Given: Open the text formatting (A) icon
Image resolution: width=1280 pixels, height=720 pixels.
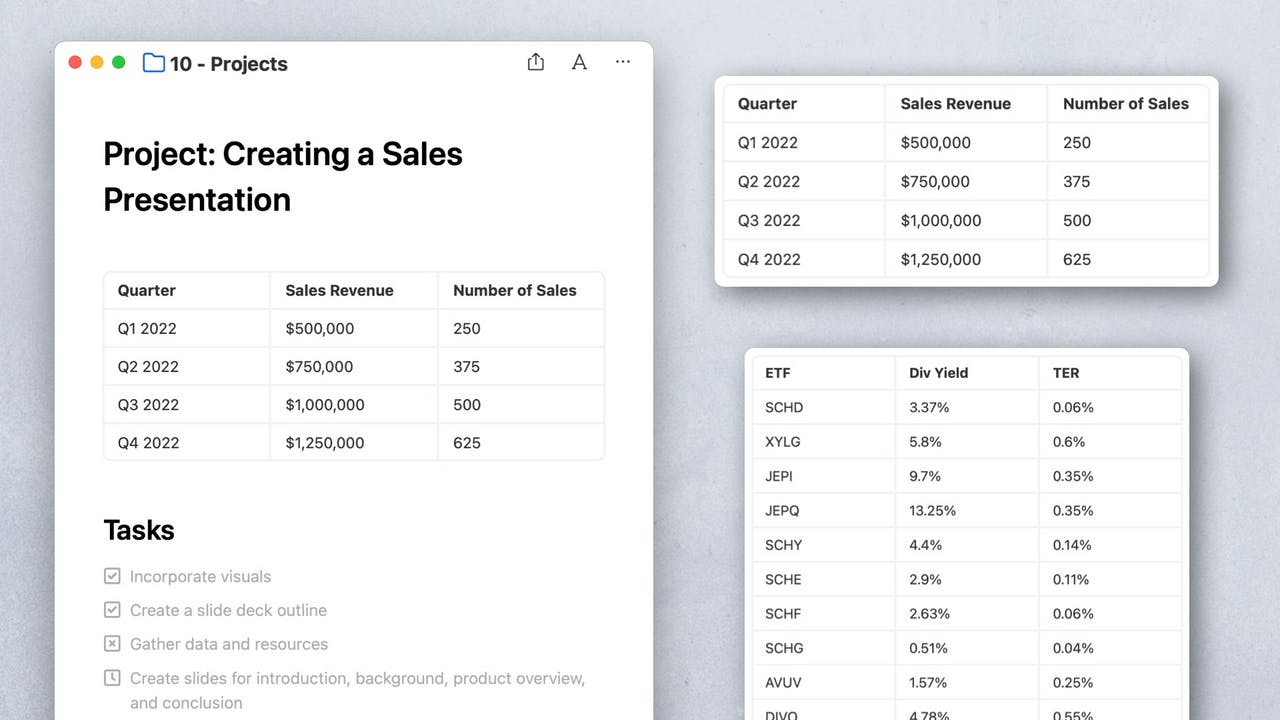Looking at the screenshot, I should point(579,62).
